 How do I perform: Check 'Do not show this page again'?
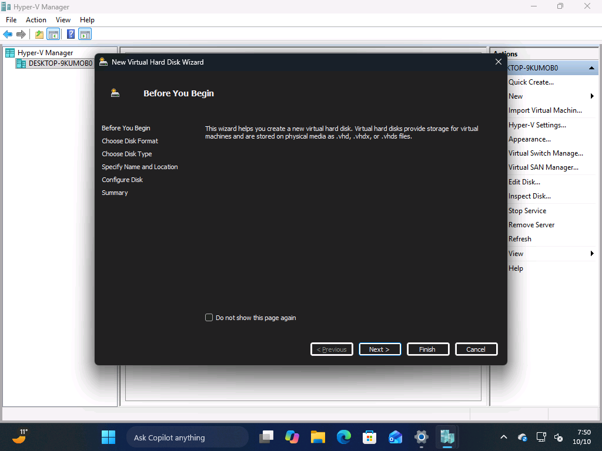(x=209, y=317)
